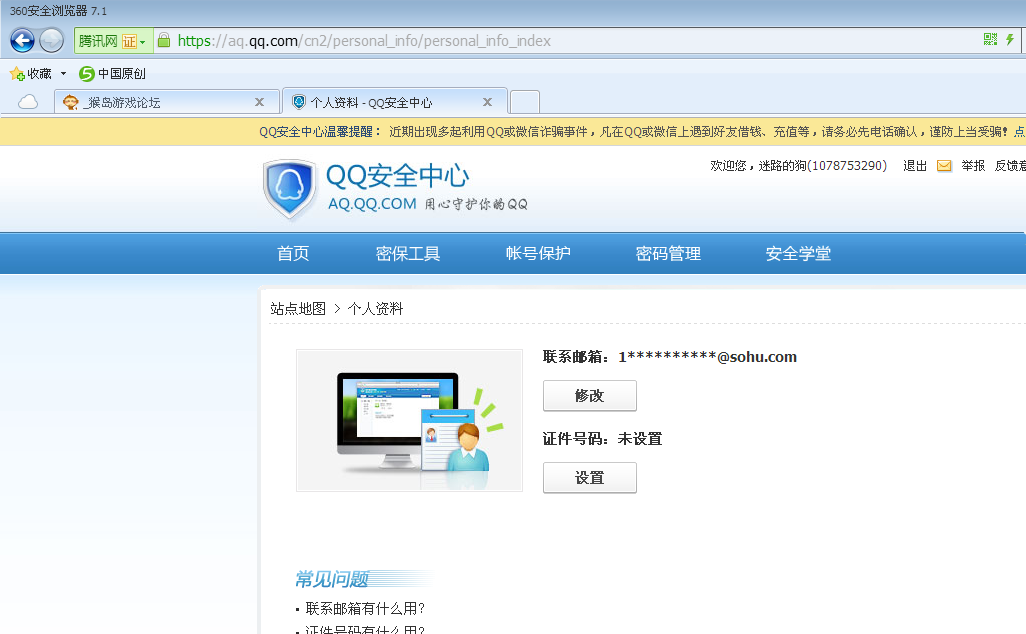The width and height of the screenshot is (1026, 634).
Task: Open the QR code icon in address bar
Action: coord(990,39)
